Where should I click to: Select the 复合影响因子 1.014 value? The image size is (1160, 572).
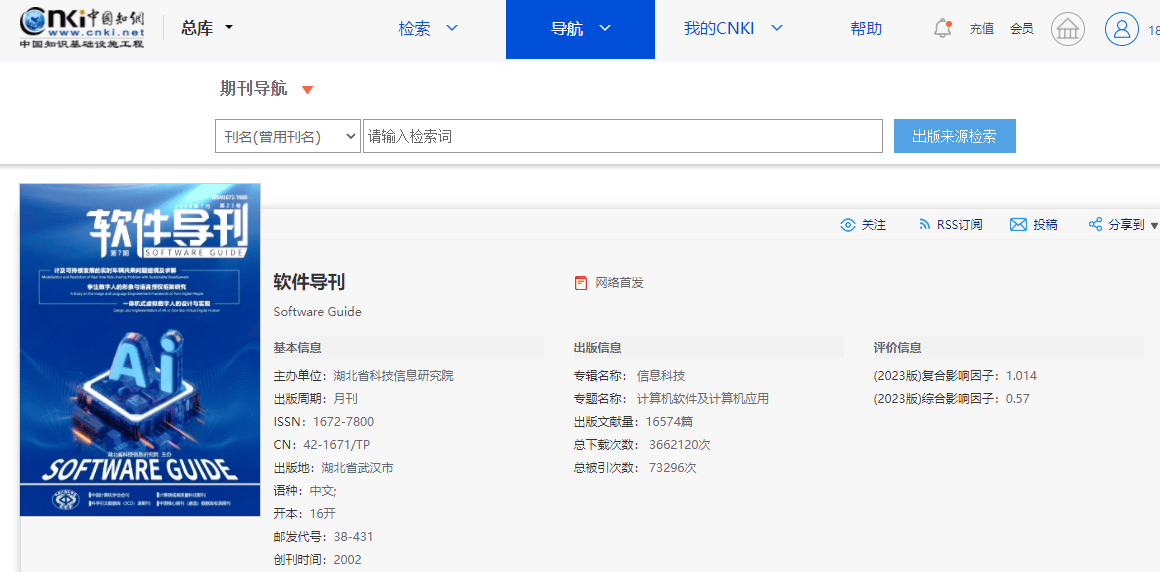pos(1022,376)
